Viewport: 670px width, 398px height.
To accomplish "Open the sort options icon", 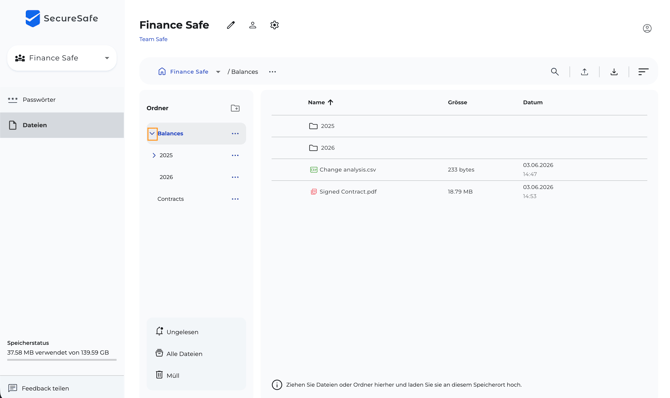I will click(x=643, y=72).
